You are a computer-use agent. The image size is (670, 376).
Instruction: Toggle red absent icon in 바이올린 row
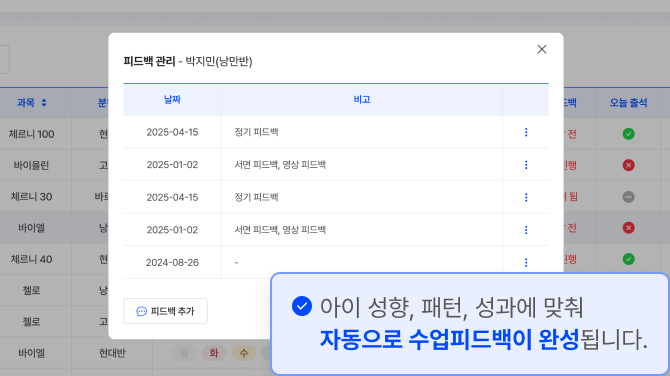pos(629,165)
